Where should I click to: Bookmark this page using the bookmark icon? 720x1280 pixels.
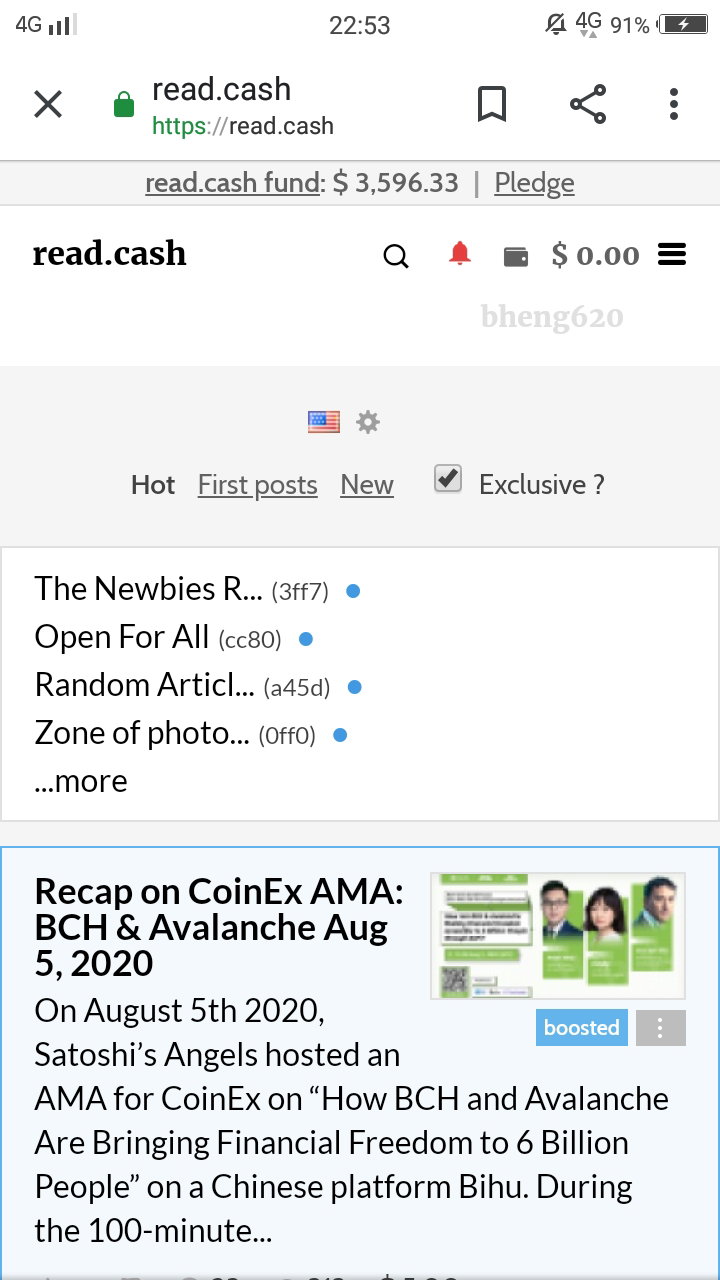point(491,104)
